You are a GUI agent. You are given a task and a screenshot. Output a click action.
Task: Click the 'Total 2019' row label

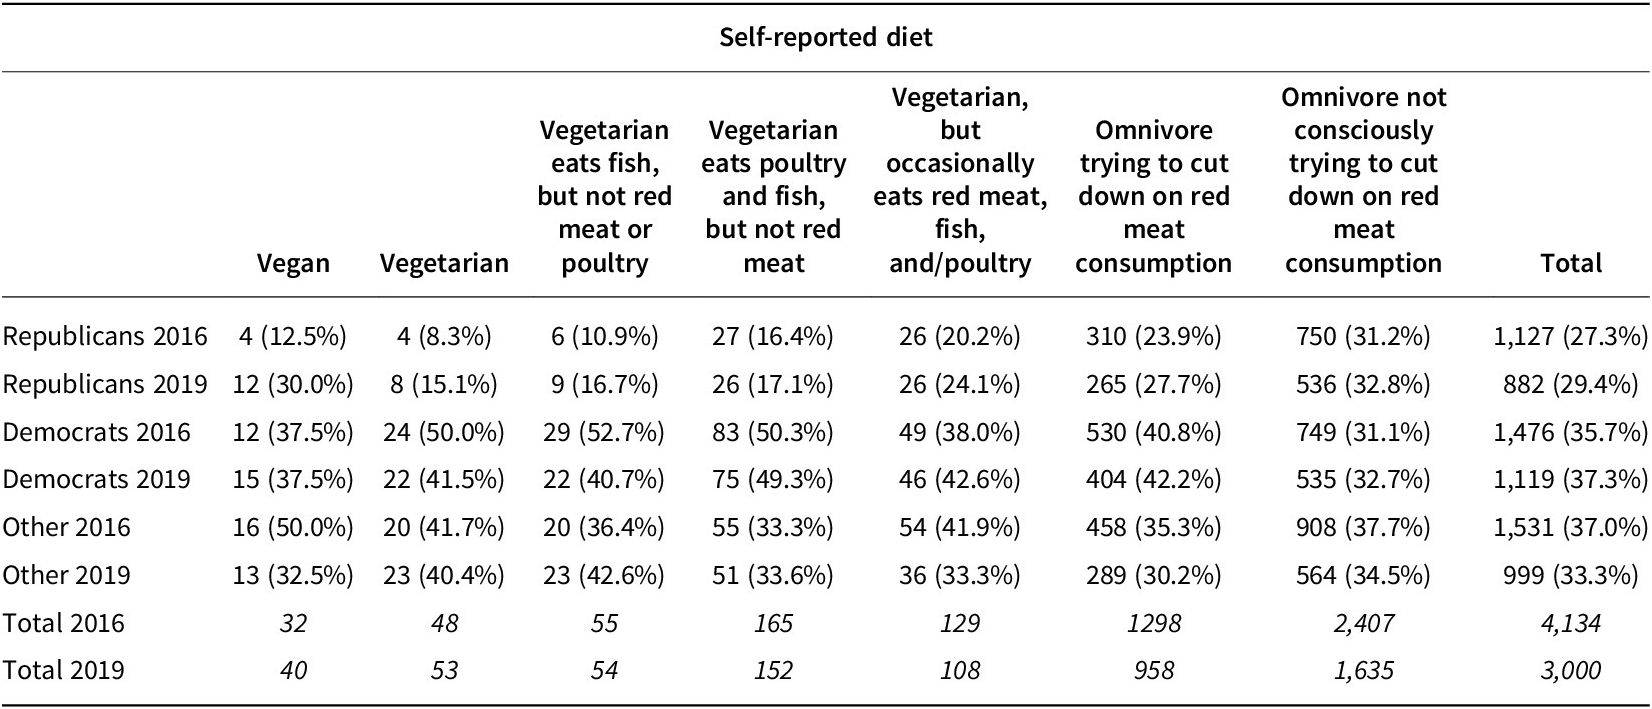coord(64,669)
